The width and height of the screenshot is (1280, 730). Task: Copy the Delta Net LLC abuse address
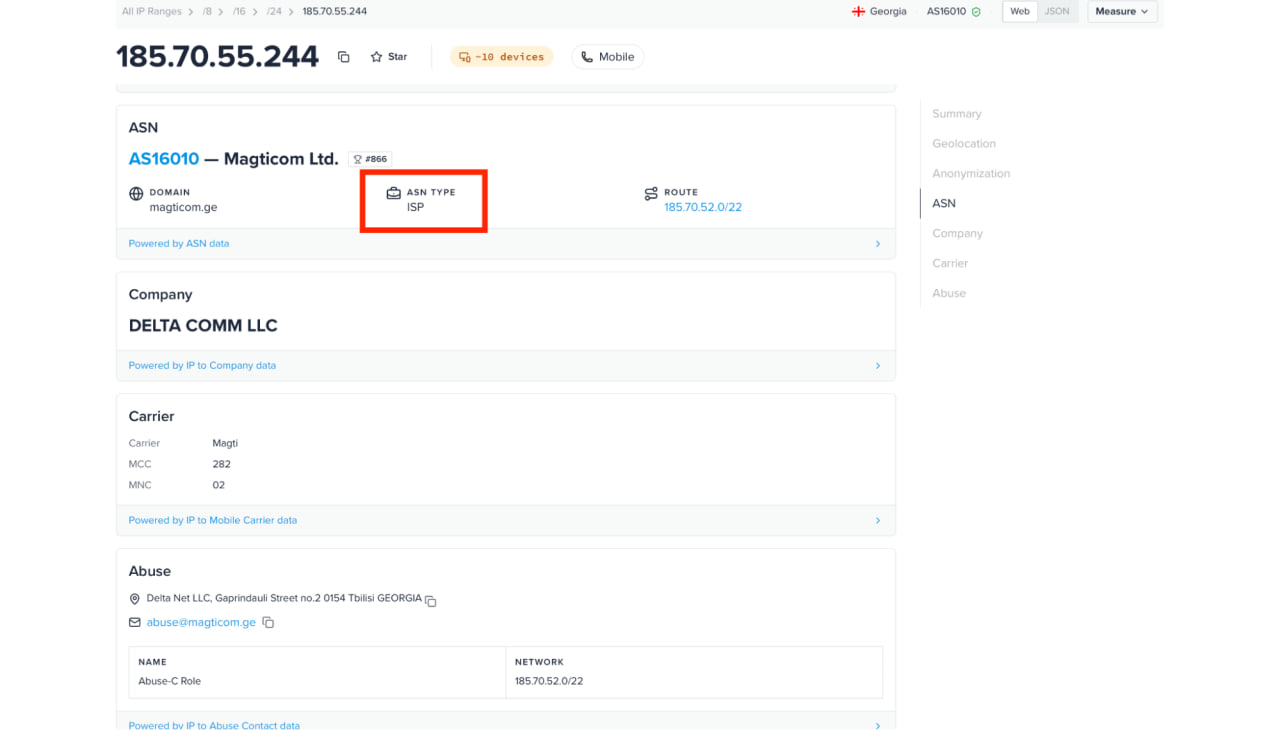[431, 601]
